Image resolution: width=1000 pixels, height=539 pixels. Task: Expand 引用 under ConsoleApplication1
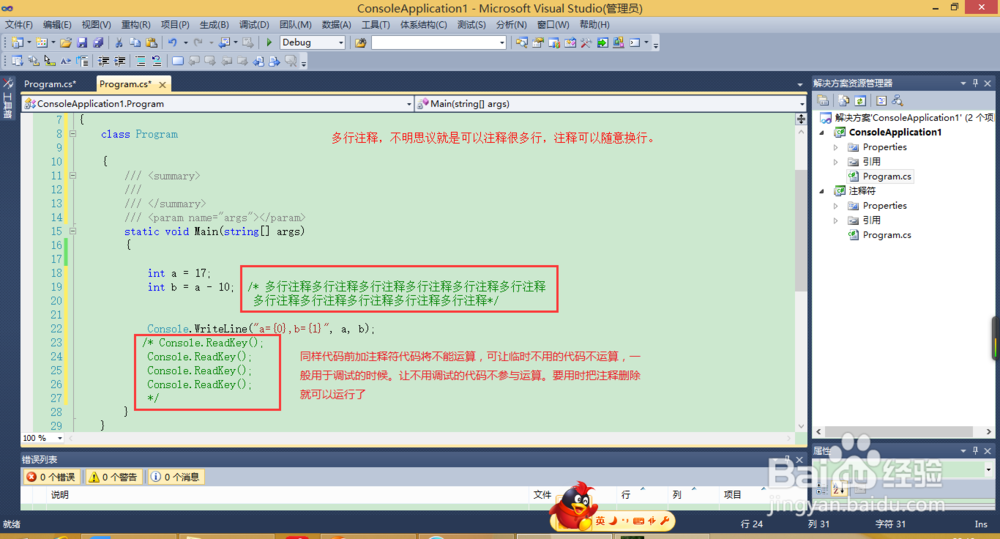pyautogui.click(x=836, y=162)
